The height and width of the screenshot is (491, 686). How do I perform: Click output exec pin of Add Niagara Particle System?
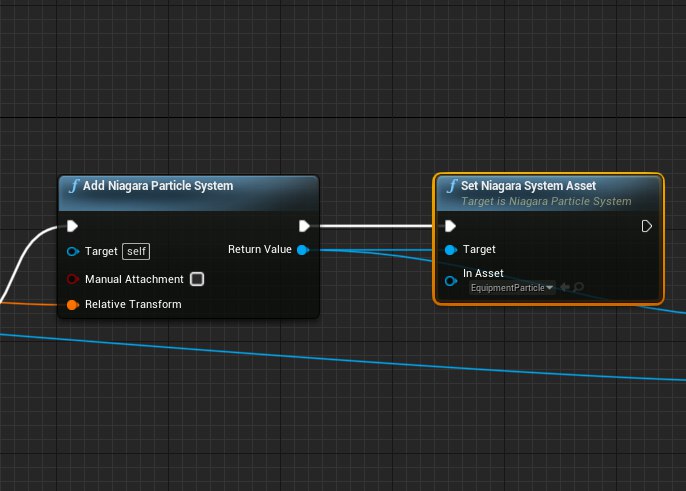(304, 226)
